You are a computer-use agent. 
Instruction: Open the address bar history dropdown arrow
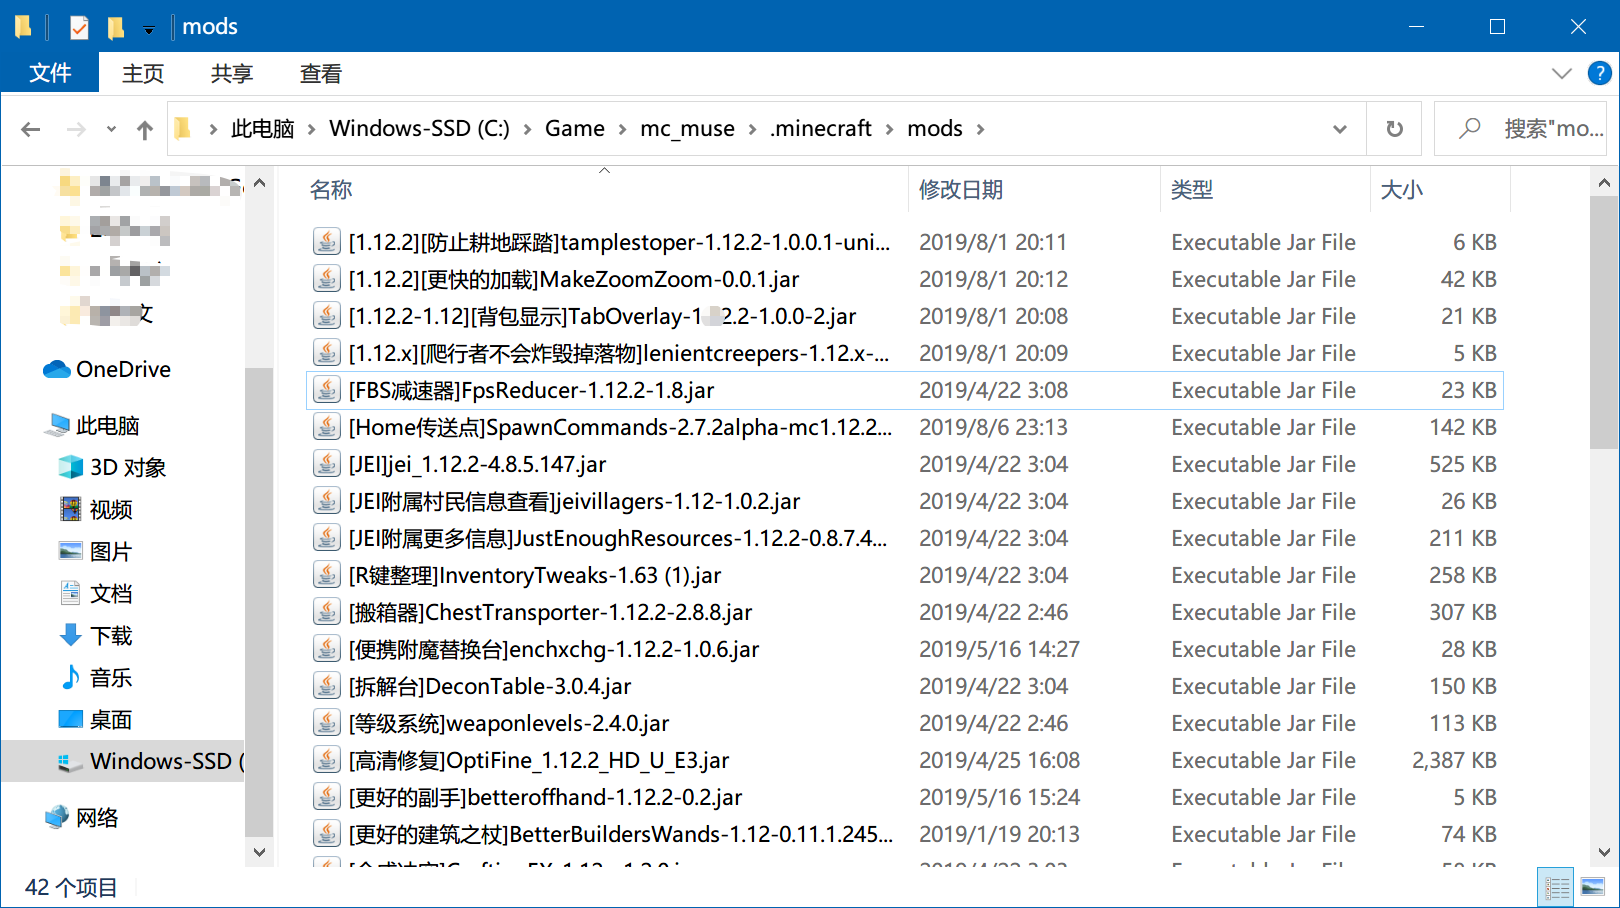pos(1339,128)
